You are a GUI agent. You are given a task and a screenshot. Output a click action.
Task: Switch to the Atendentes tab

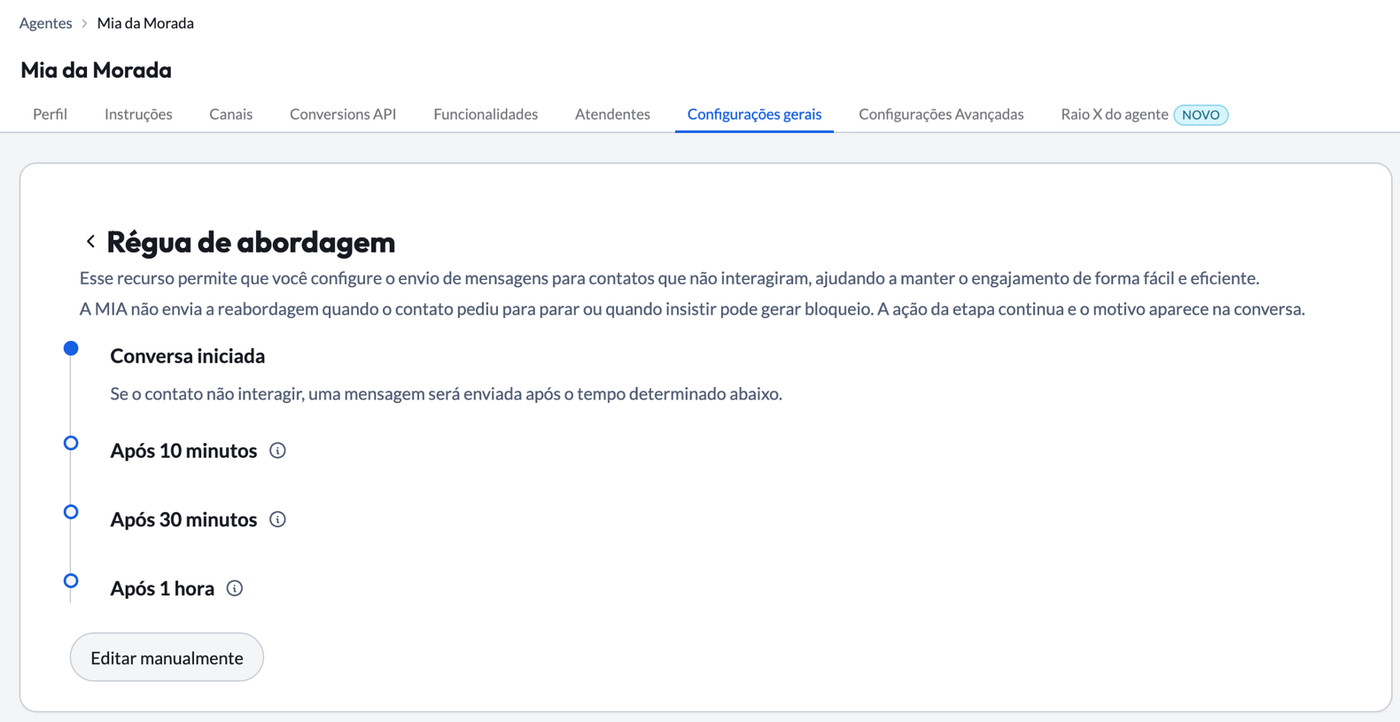613,114
